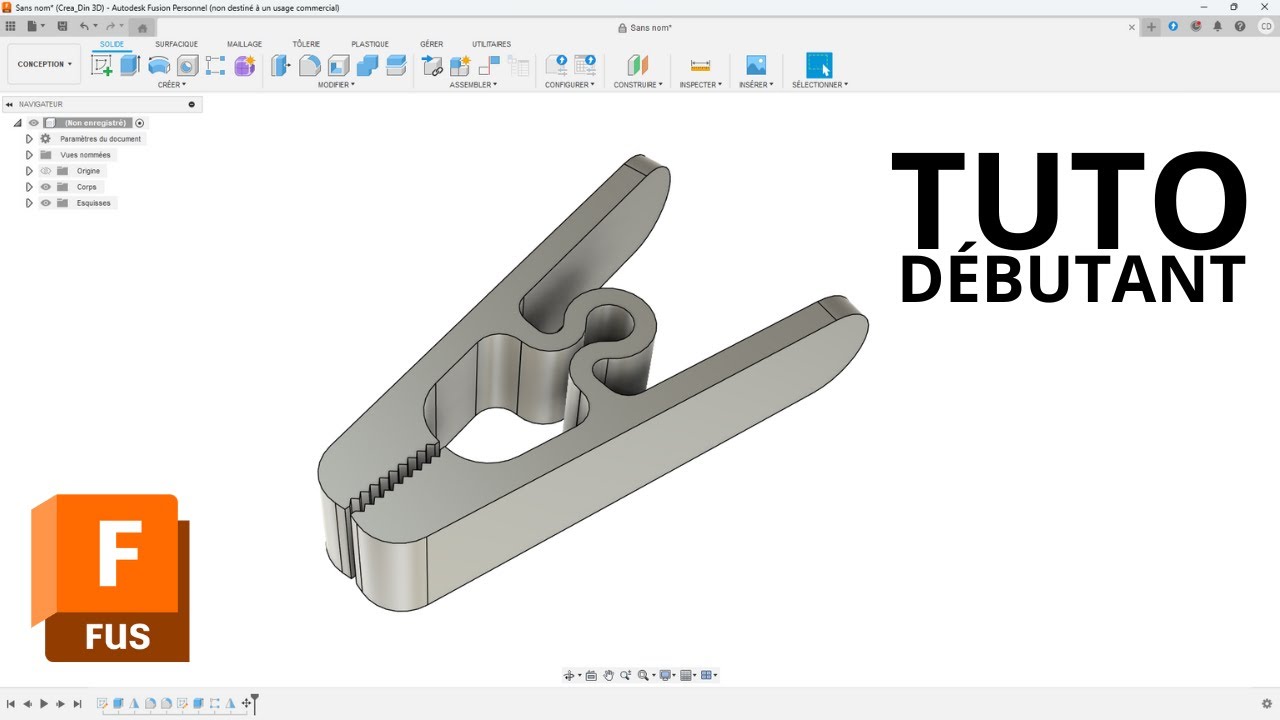Select the Create Sketch tool
The image size is (1280, 720).
click(102, 66)
